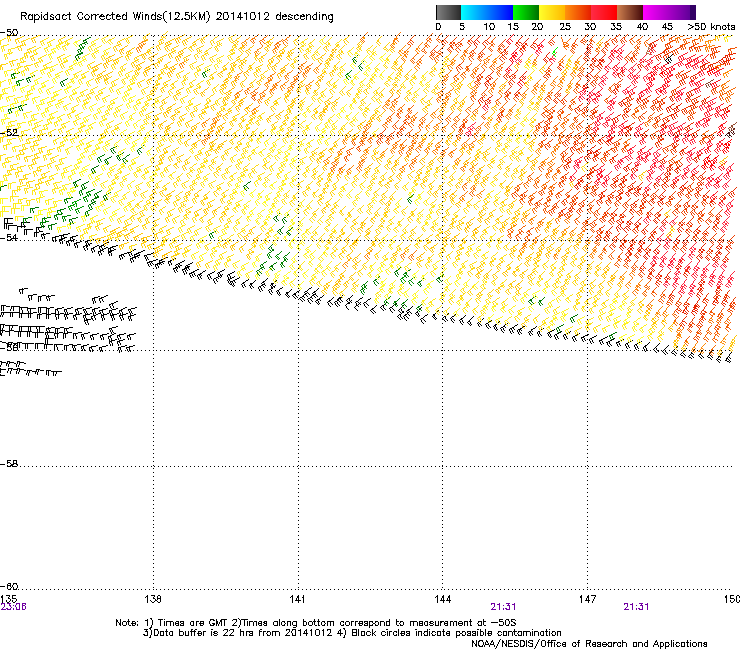740x650 pixels.
Task: Click the 21:31 time stamp near longitude 144
Action: click(x=503, y=607)
